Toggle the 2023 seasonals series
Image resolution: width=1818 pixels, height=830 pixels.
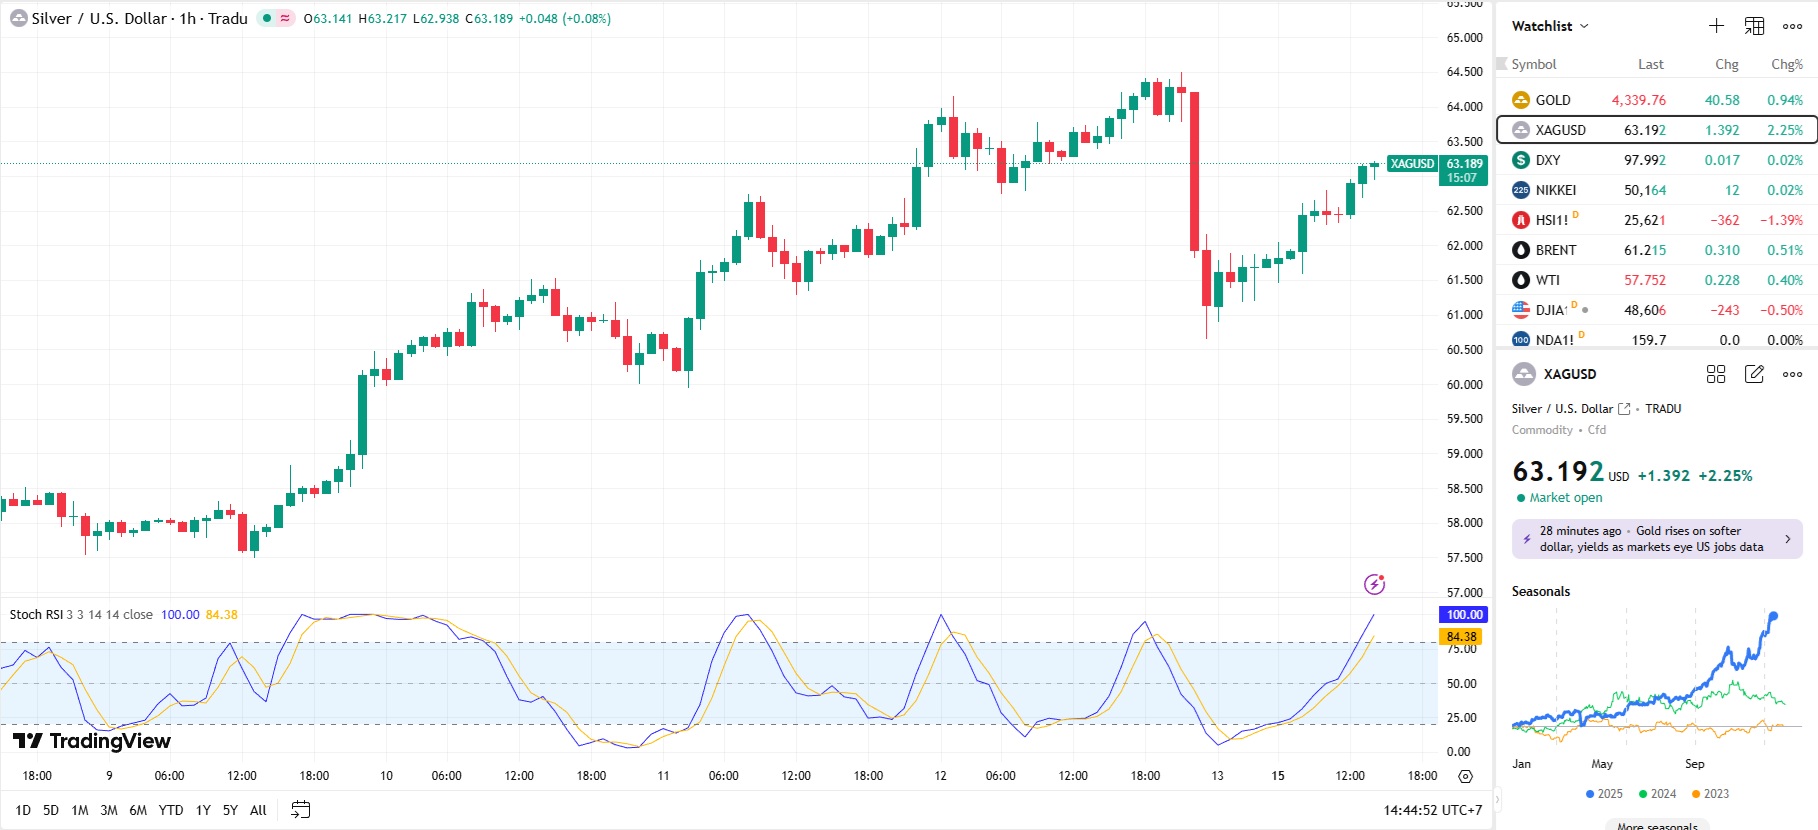(1710, 794)
